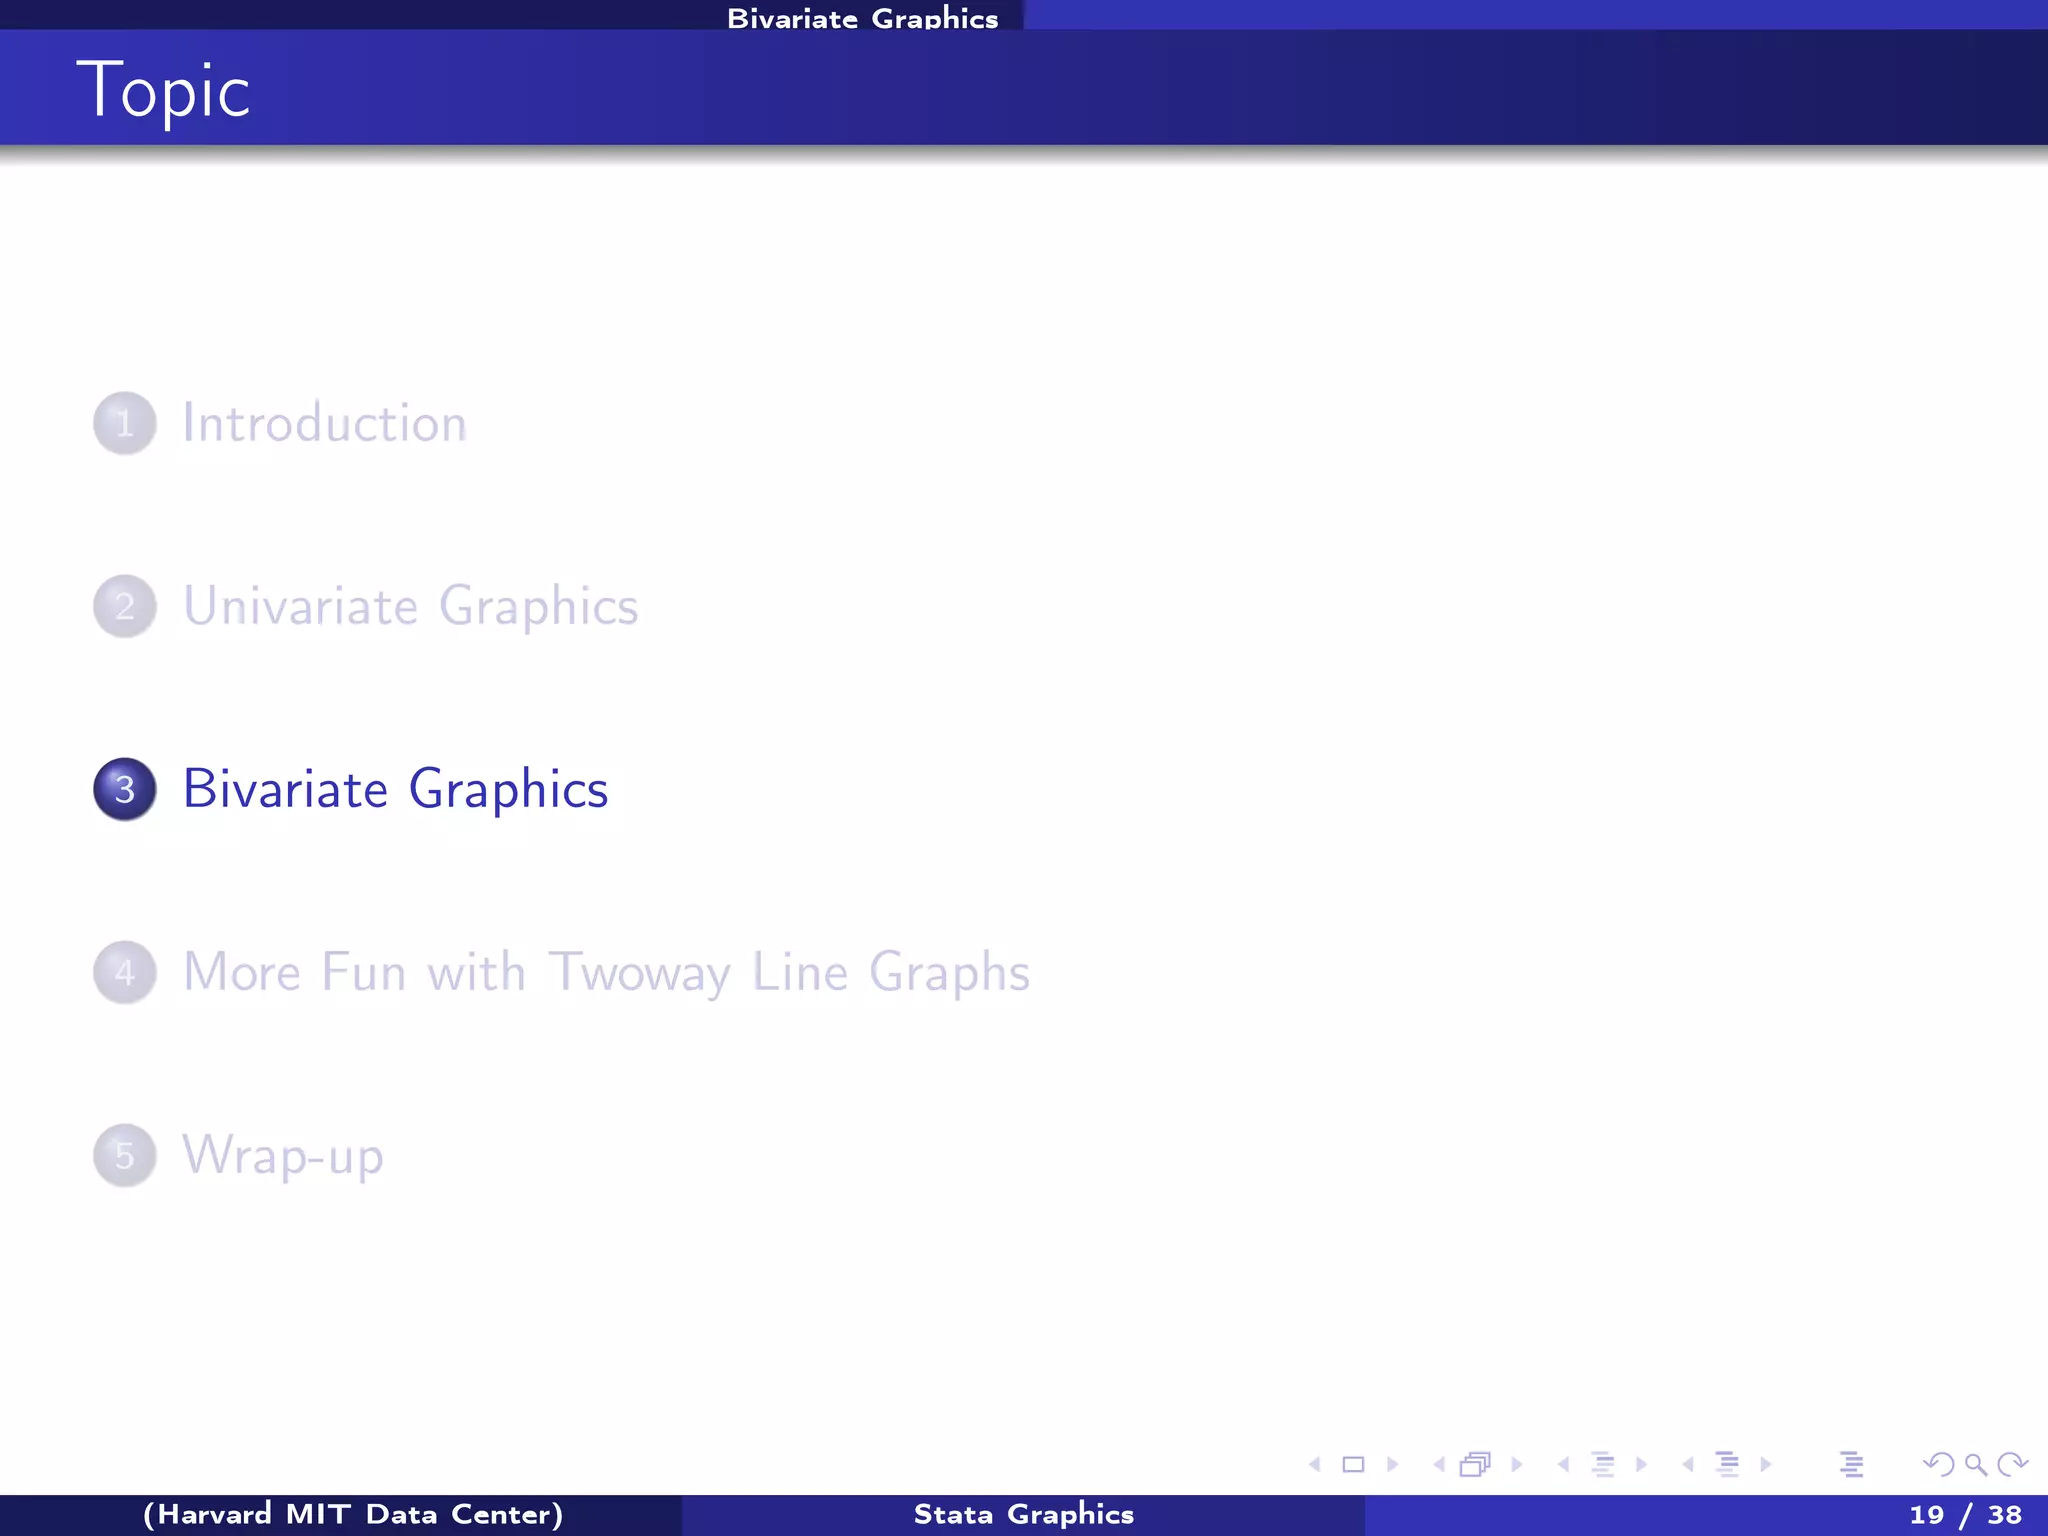Click the highlighted number 3 bullet
Image resolution: width=2048 pixels, height=1536 pixels.
[x=125, y=789]
